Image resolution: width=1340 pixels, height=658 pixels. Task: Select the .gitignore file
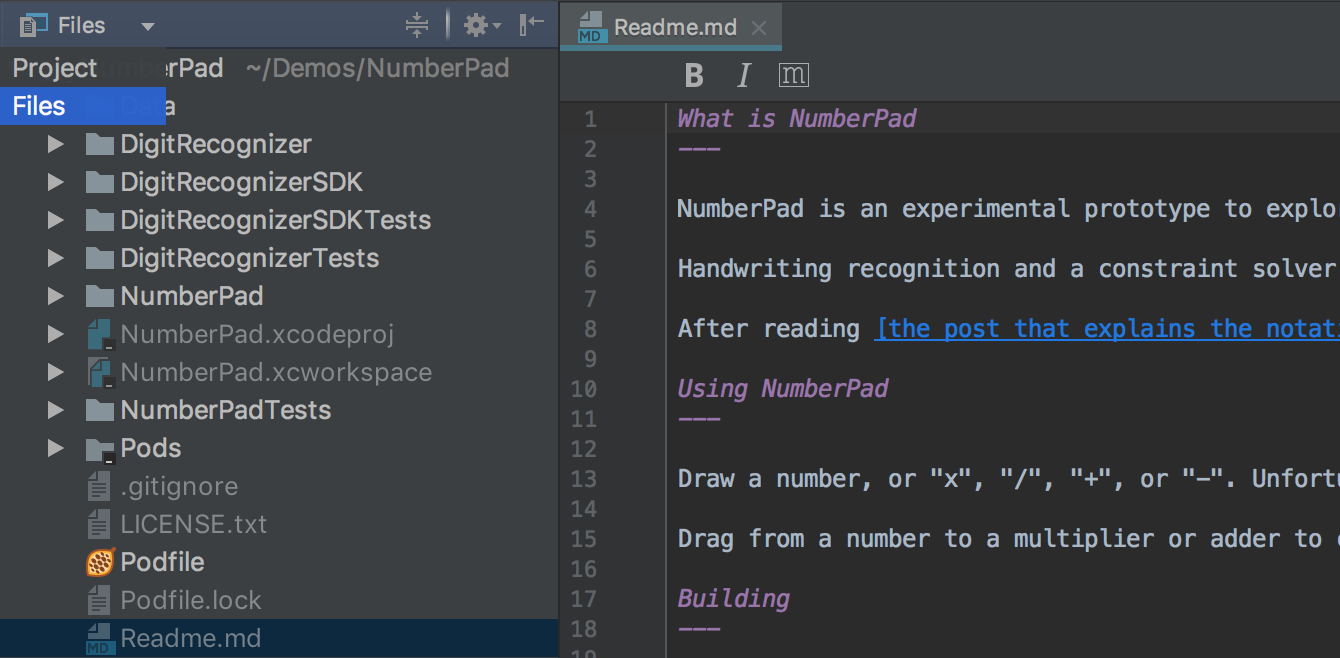tap(179, 487)
